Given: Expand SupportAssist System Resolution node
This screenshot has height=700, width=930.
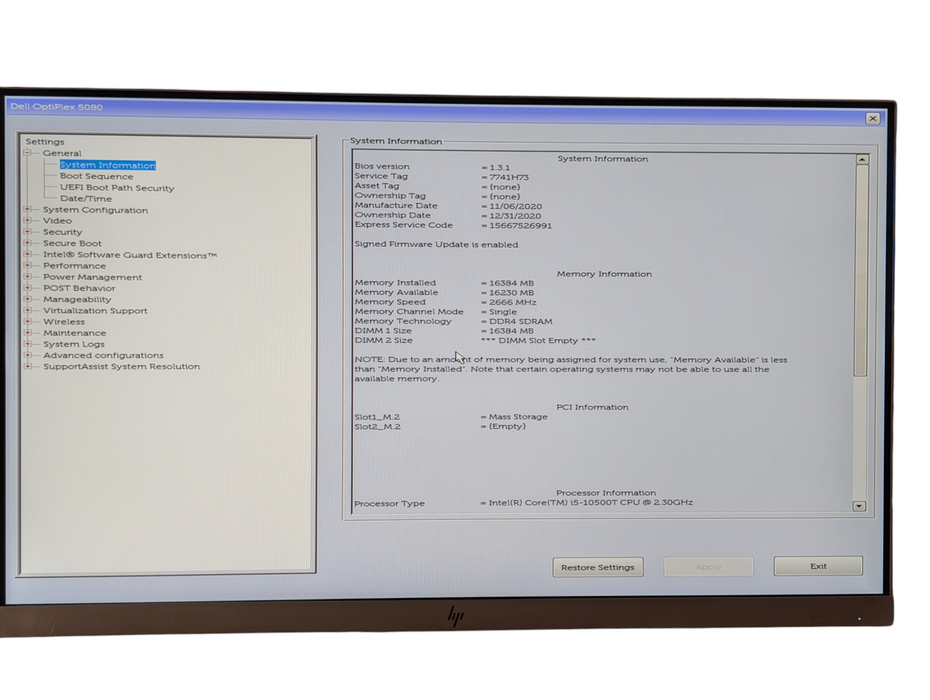Looking at the screenshot, I should click(x=27, y=366).
